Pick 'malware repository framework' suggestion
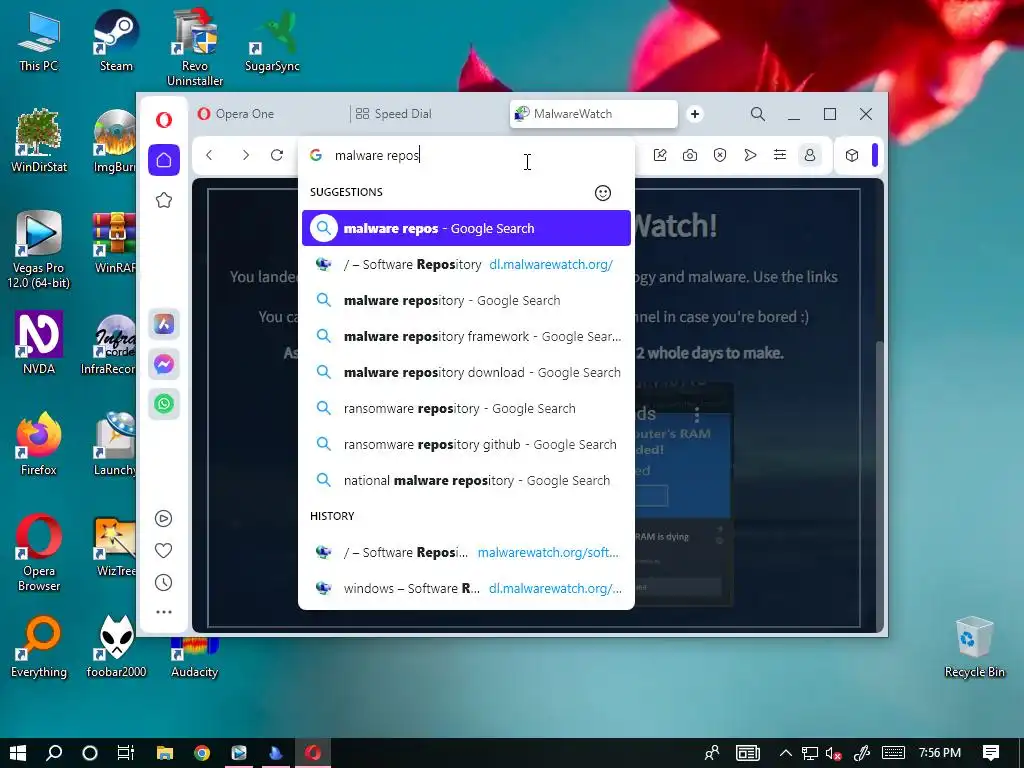The image size is (1024, 768). (466, 336)
